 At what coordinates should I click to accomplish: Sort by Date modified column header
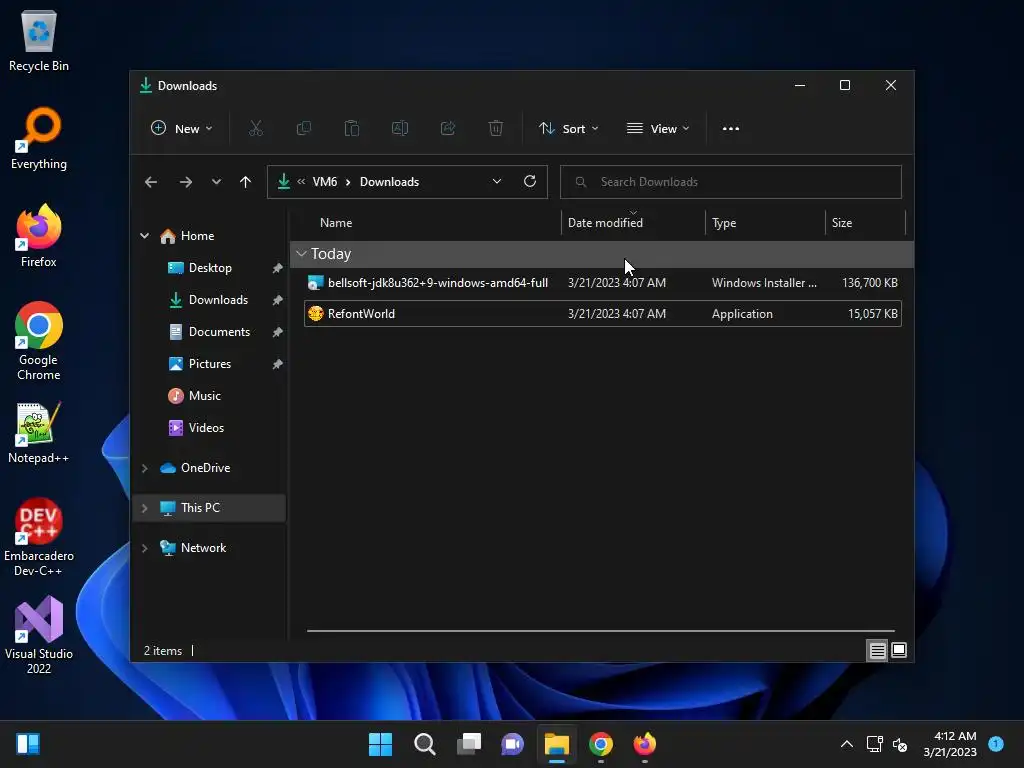coord(605,223)
